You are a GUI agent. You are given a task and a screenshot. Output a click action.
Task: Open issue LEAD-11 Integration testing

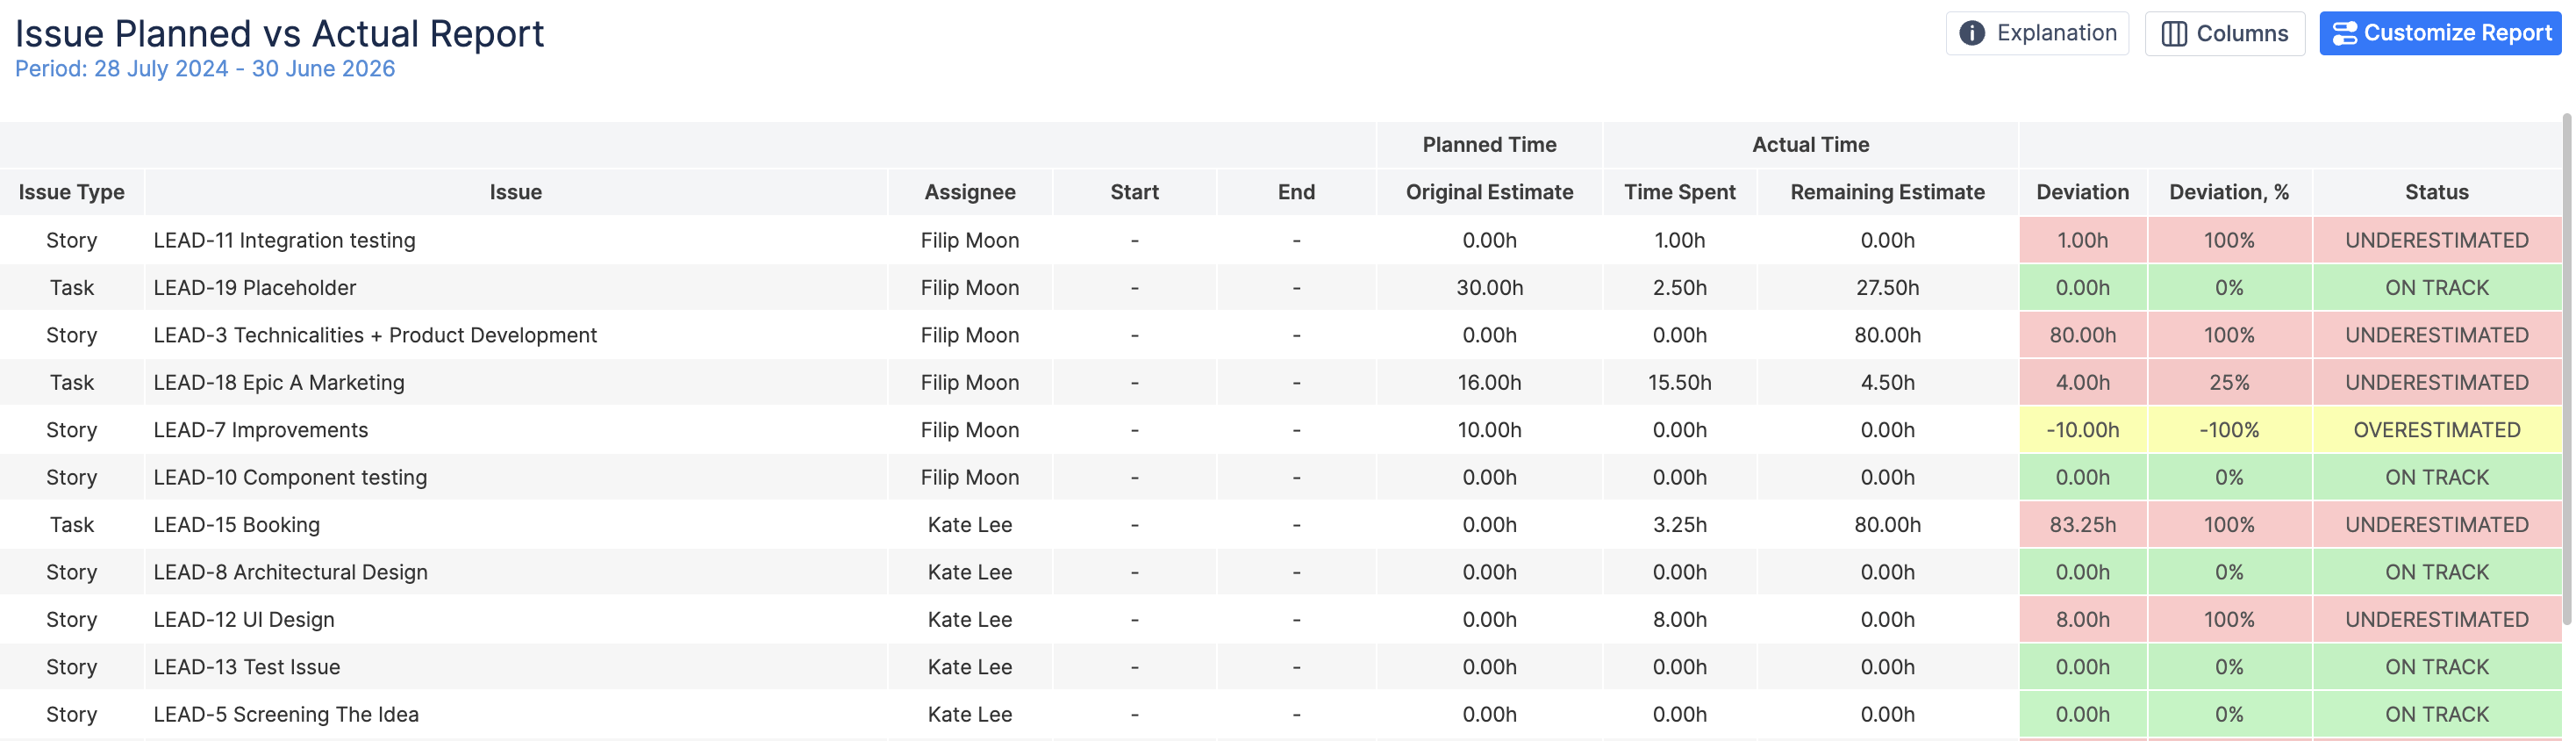click(x=284, y=240)
